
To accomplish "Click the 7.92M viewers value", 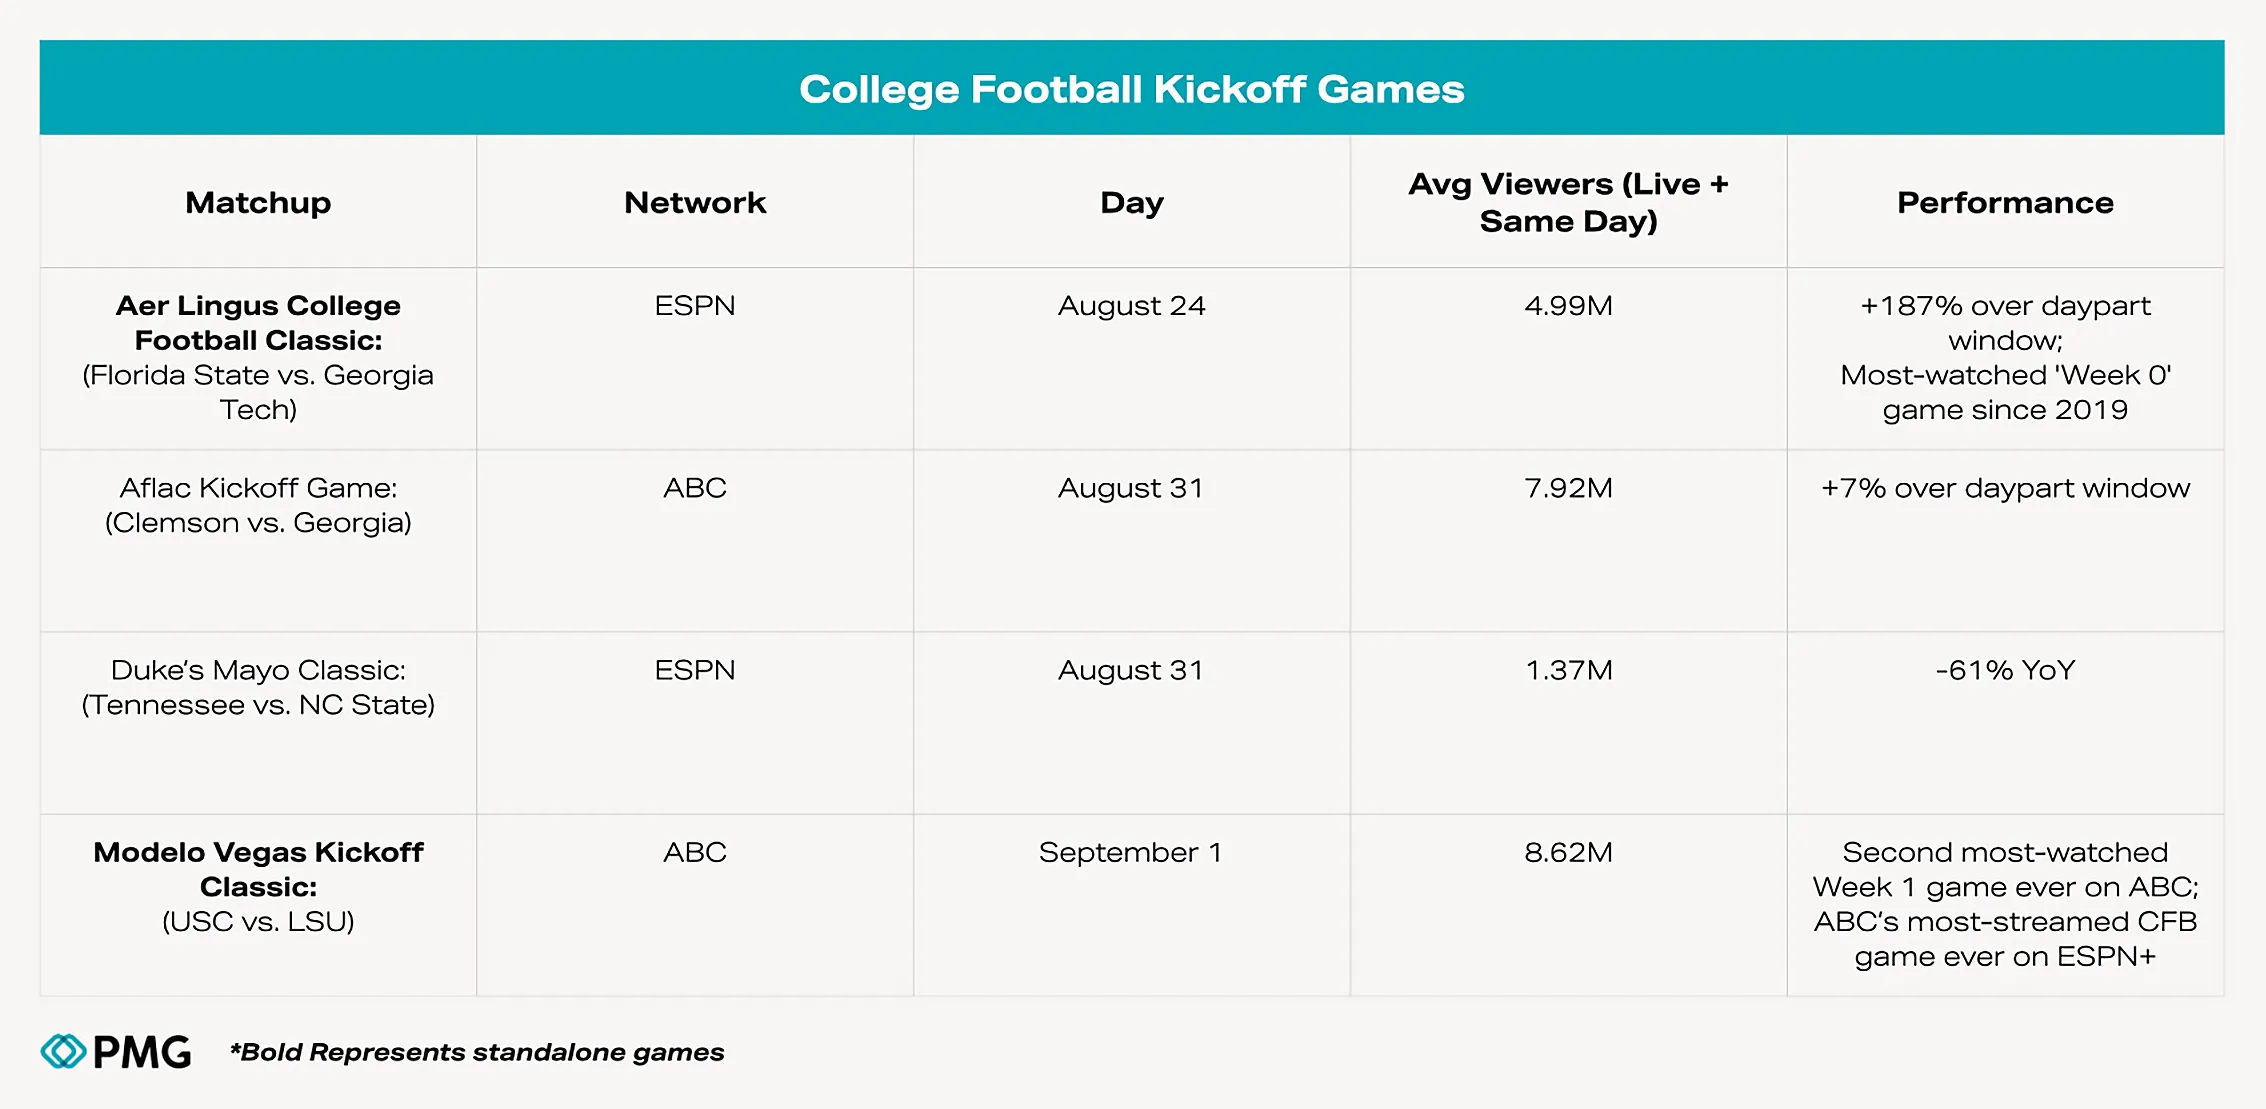I will tap(1568, 488).
